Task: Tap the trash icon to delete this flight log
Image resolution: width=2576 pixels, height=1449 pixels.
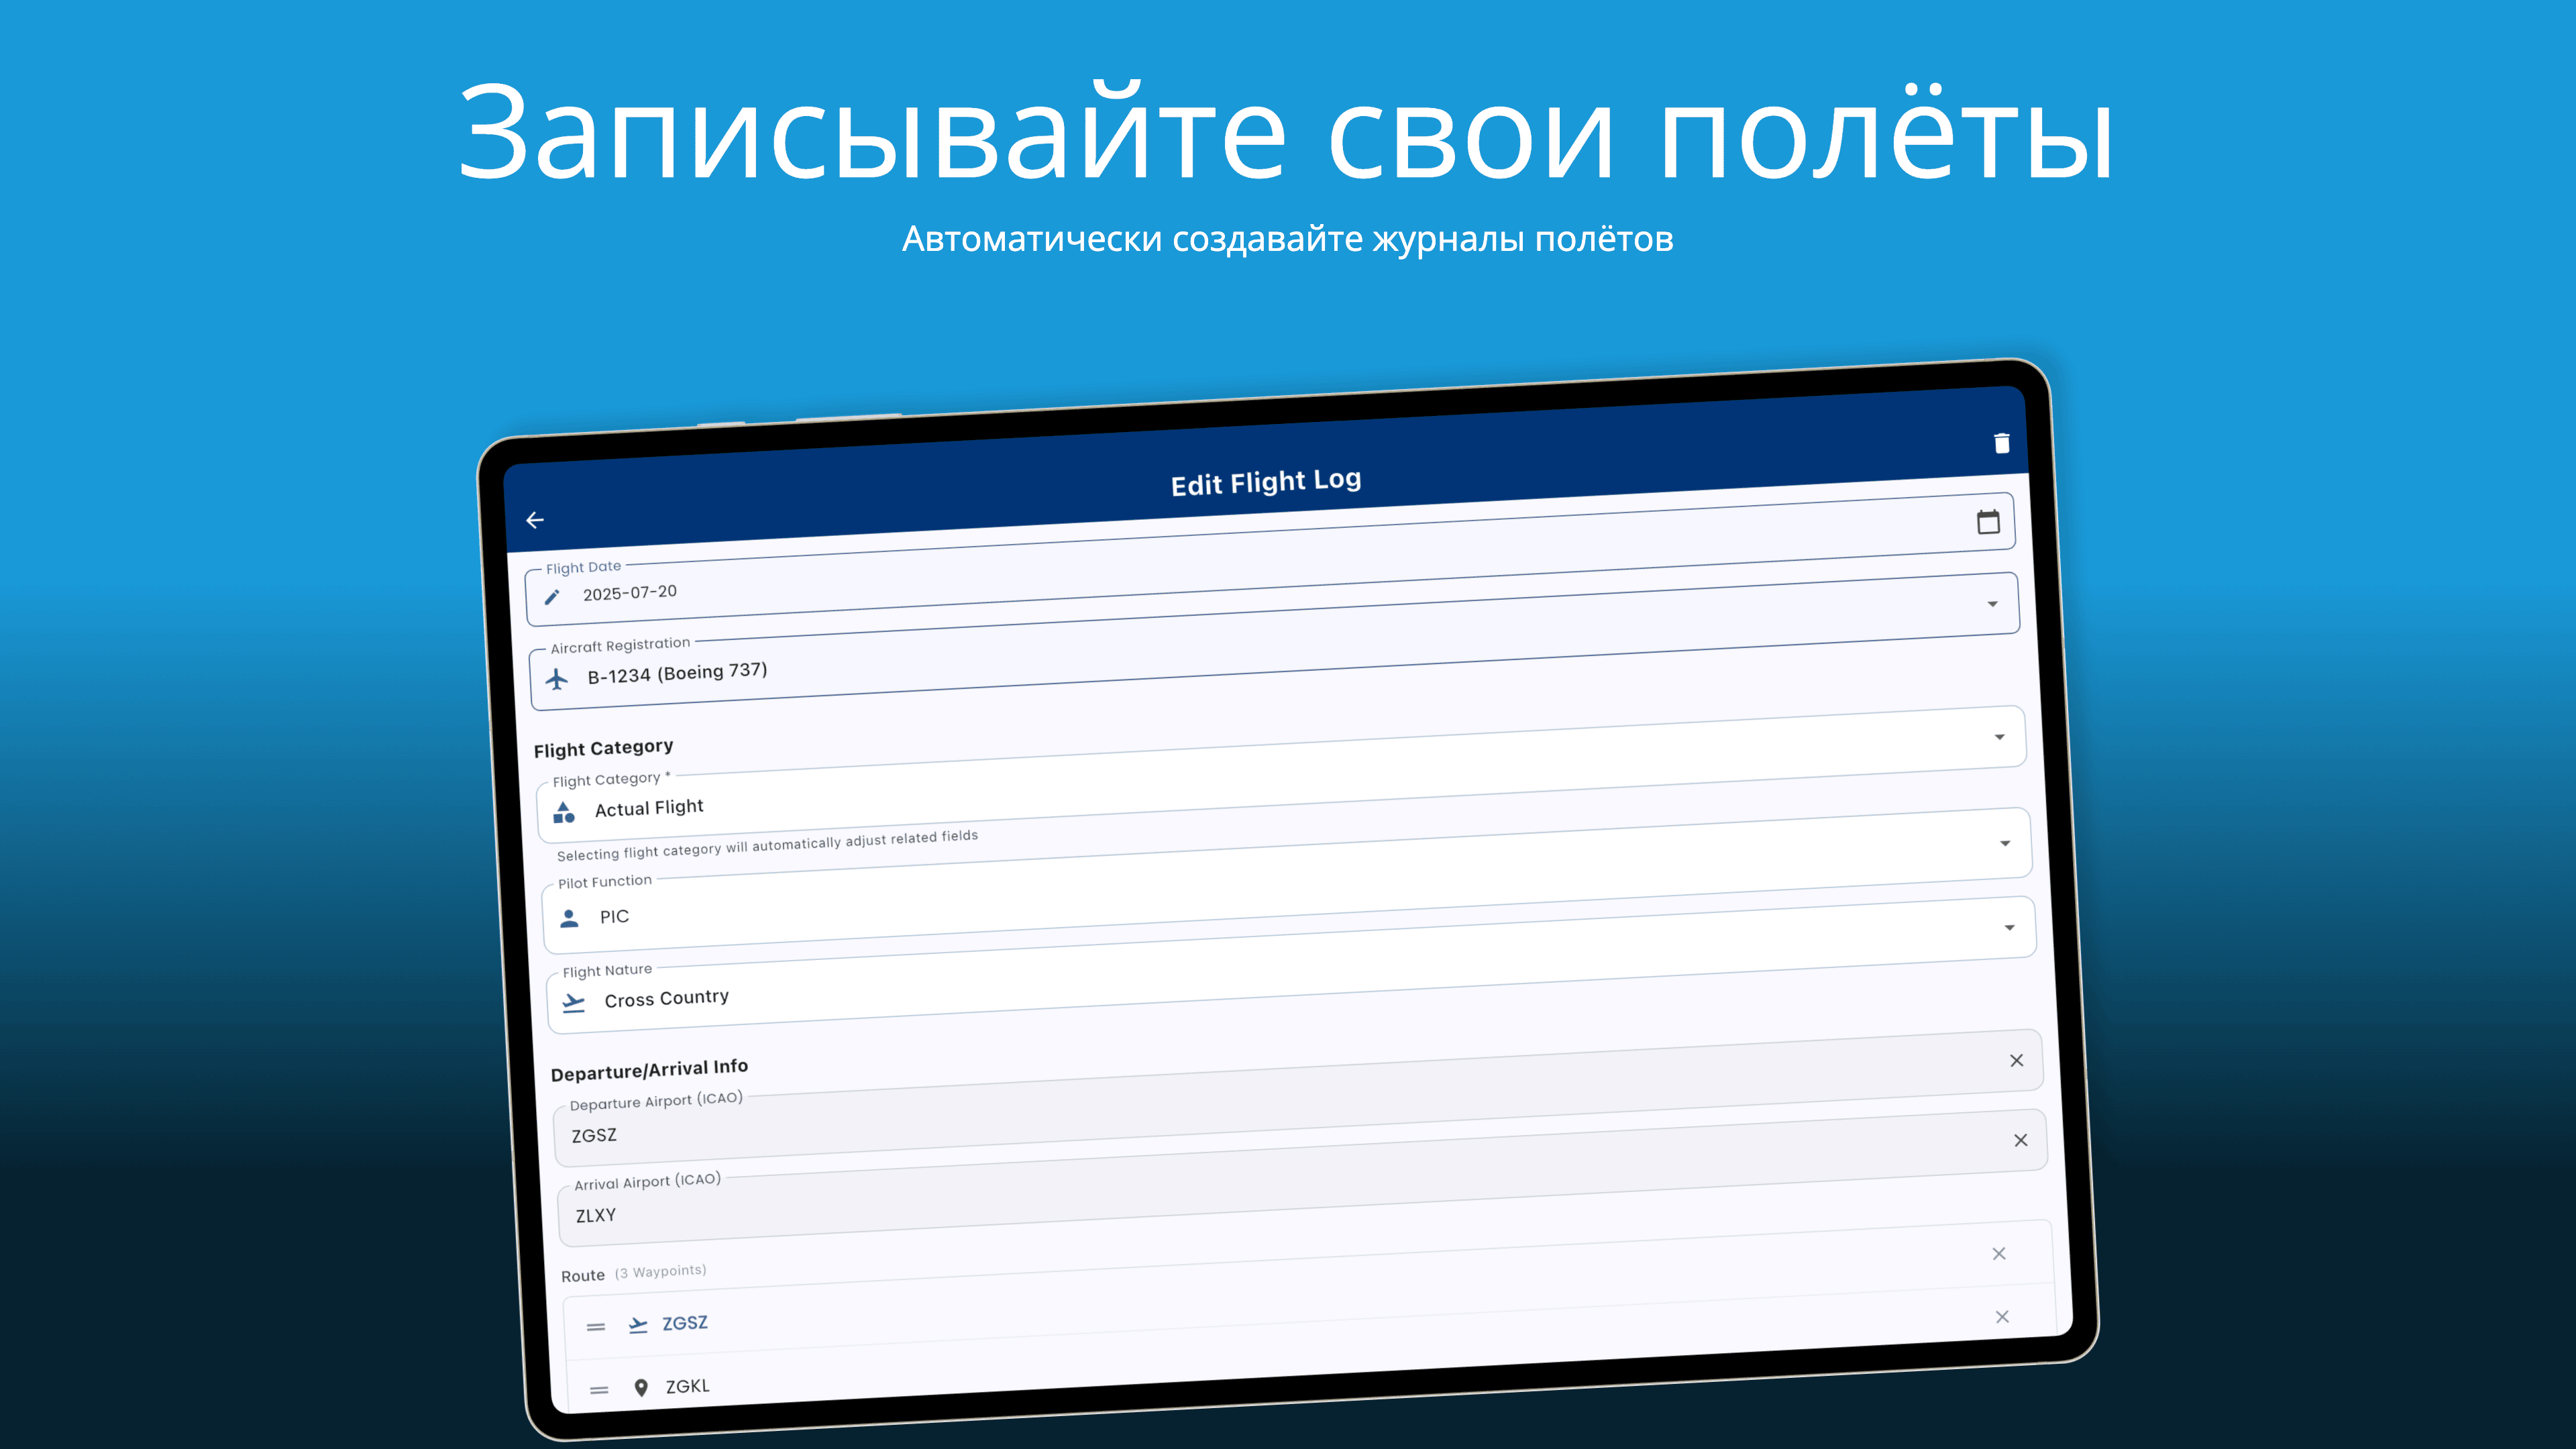Action: point(2003,443)
